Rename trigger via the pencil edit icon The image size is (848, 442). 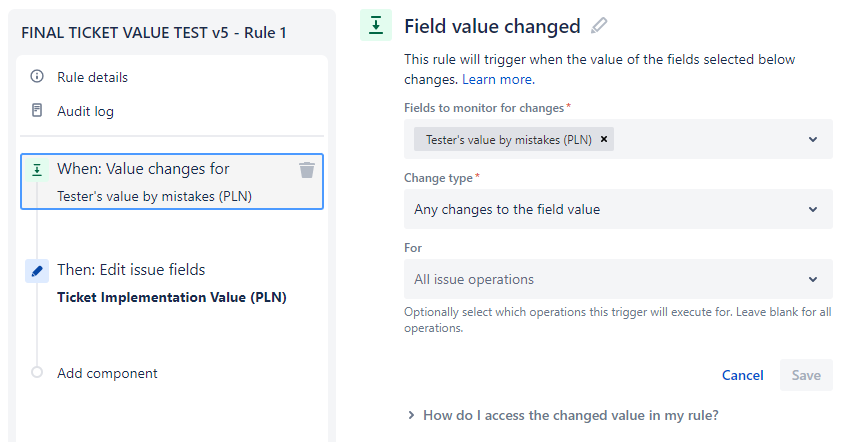[x=599, y=25]
